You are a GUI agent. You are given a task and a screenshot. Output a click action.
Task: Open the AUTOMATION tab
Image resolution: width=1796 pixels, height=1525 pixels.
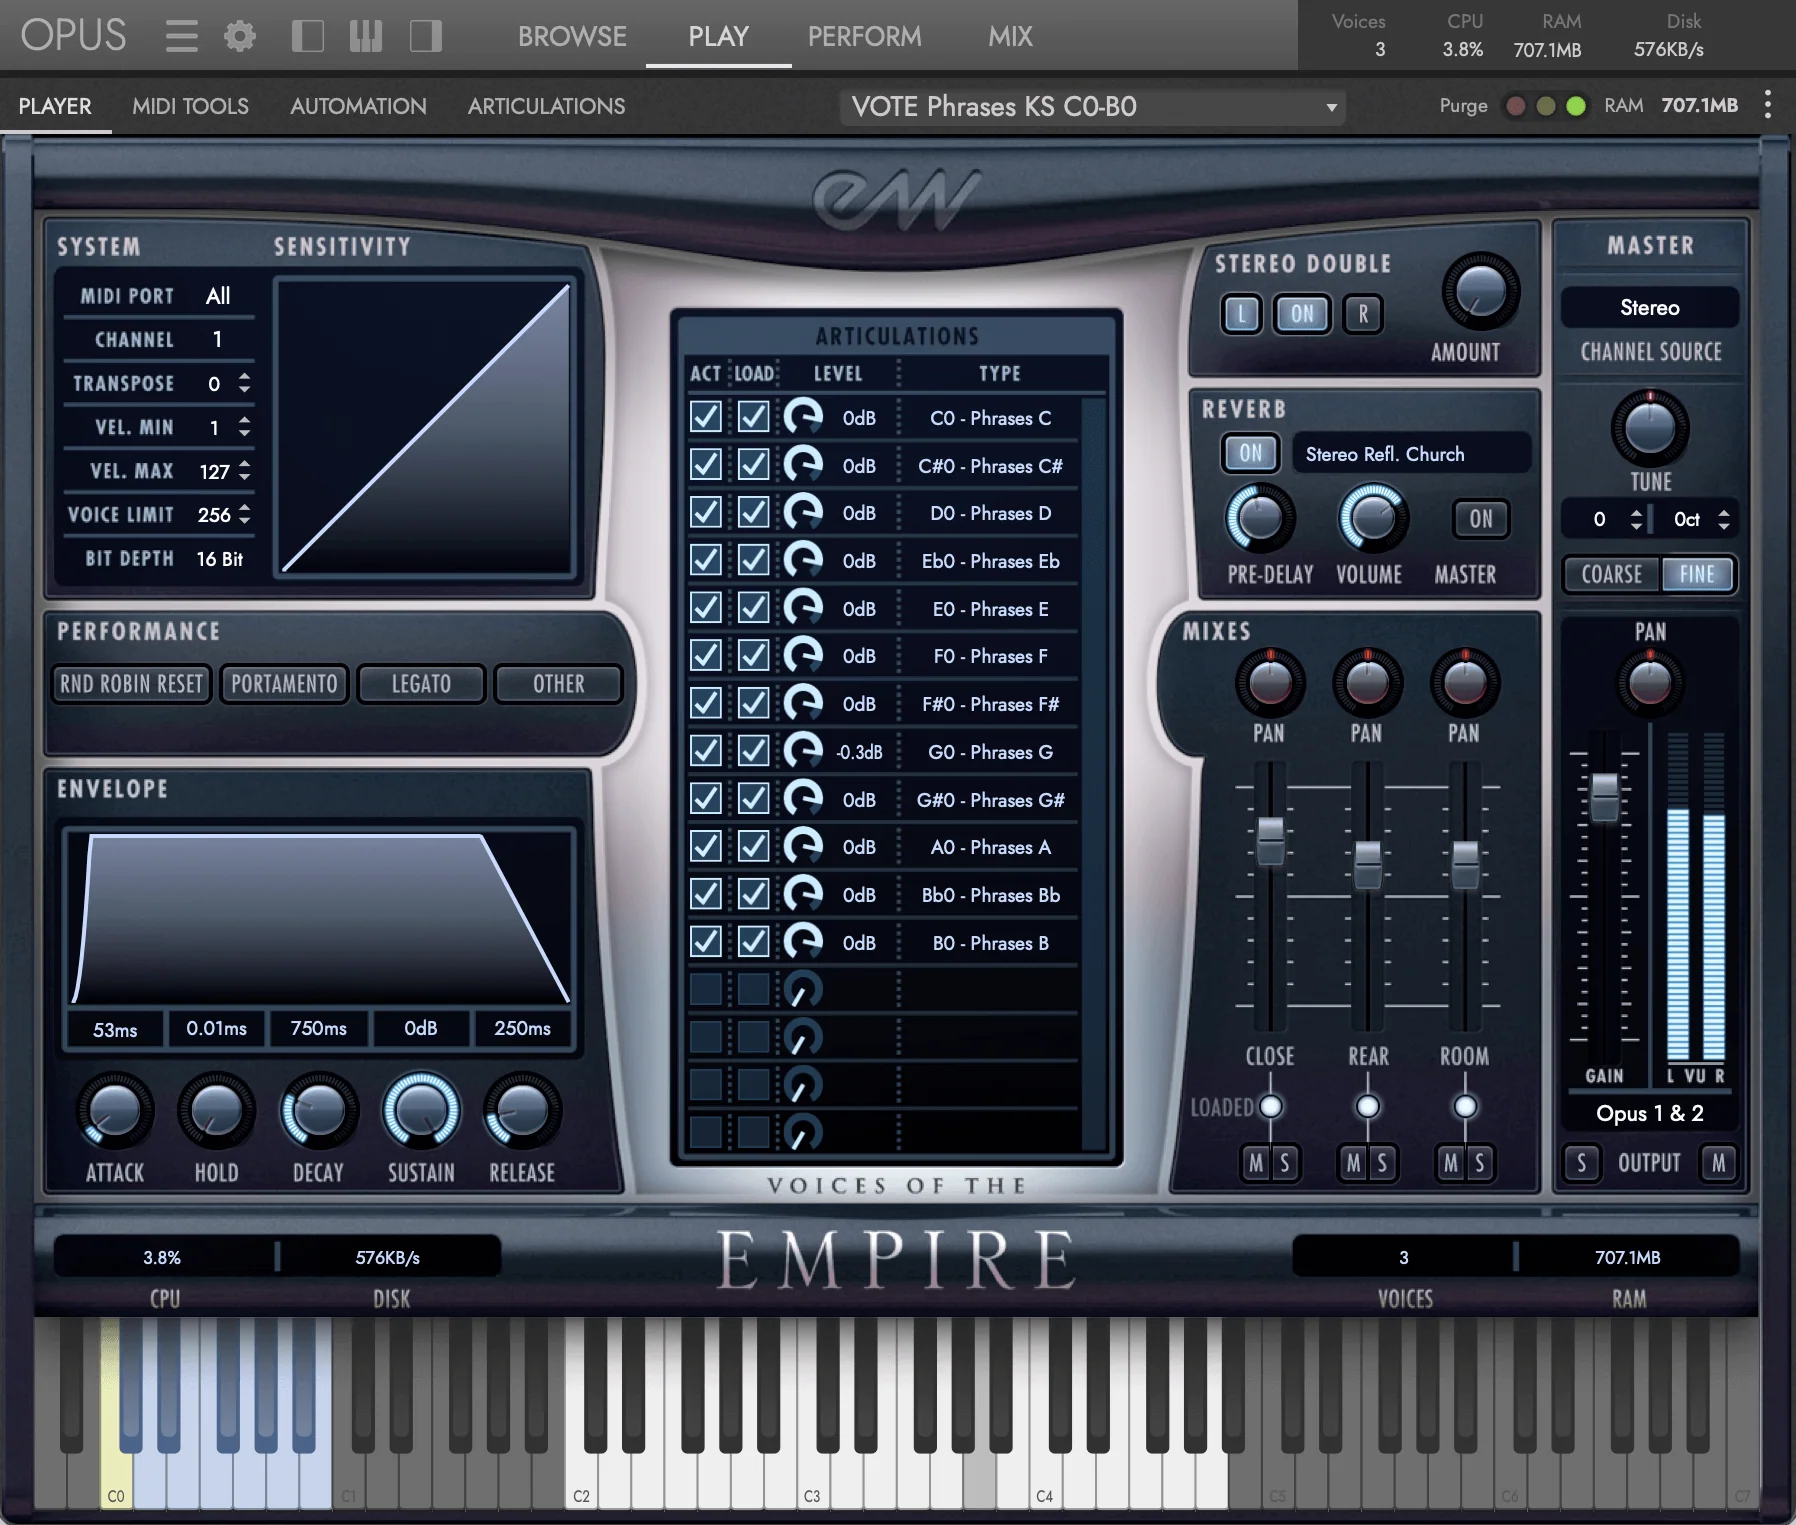(x=358, y=106)
